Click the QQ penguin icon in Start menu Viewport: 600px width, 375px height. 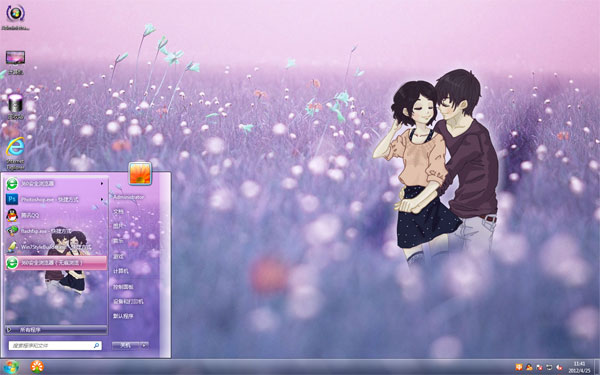[x=12, y=215]
